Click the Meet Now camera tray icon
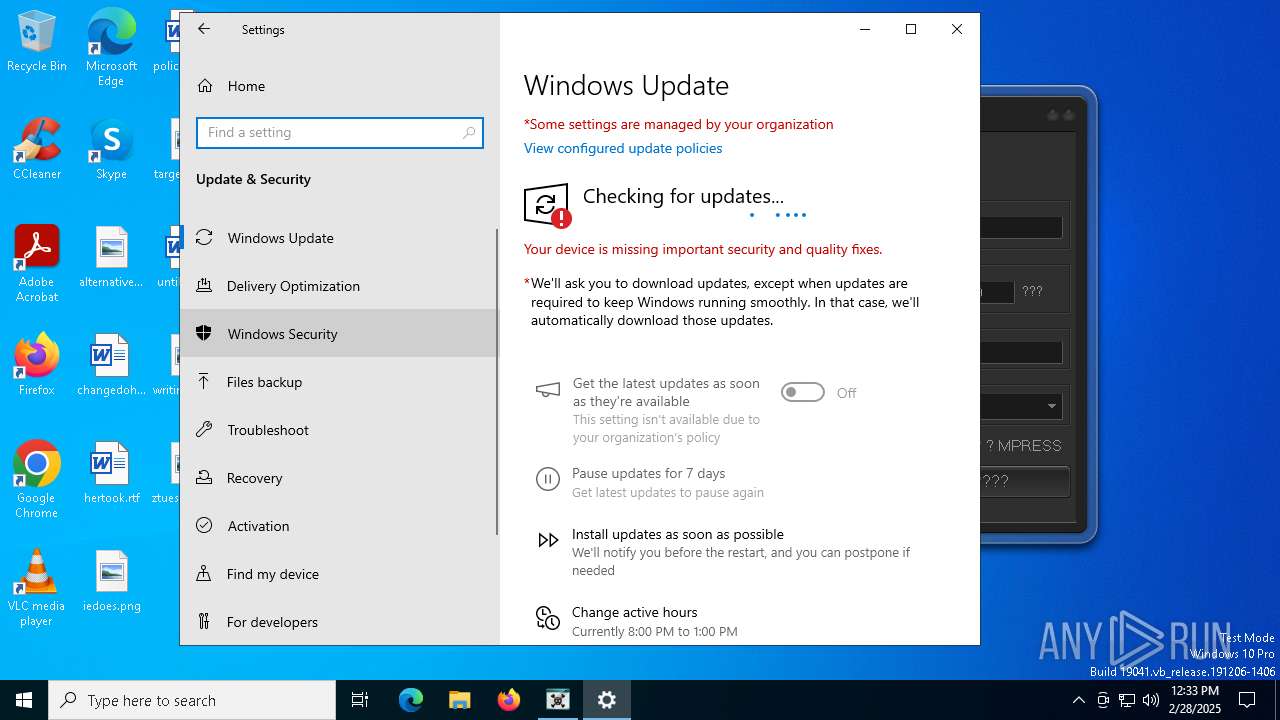 [1103, 700]
